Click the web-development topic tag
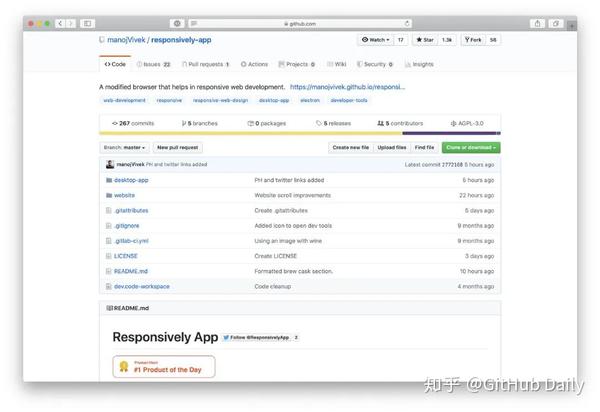This screenshot has width=600, height=412. click(124, 100)
